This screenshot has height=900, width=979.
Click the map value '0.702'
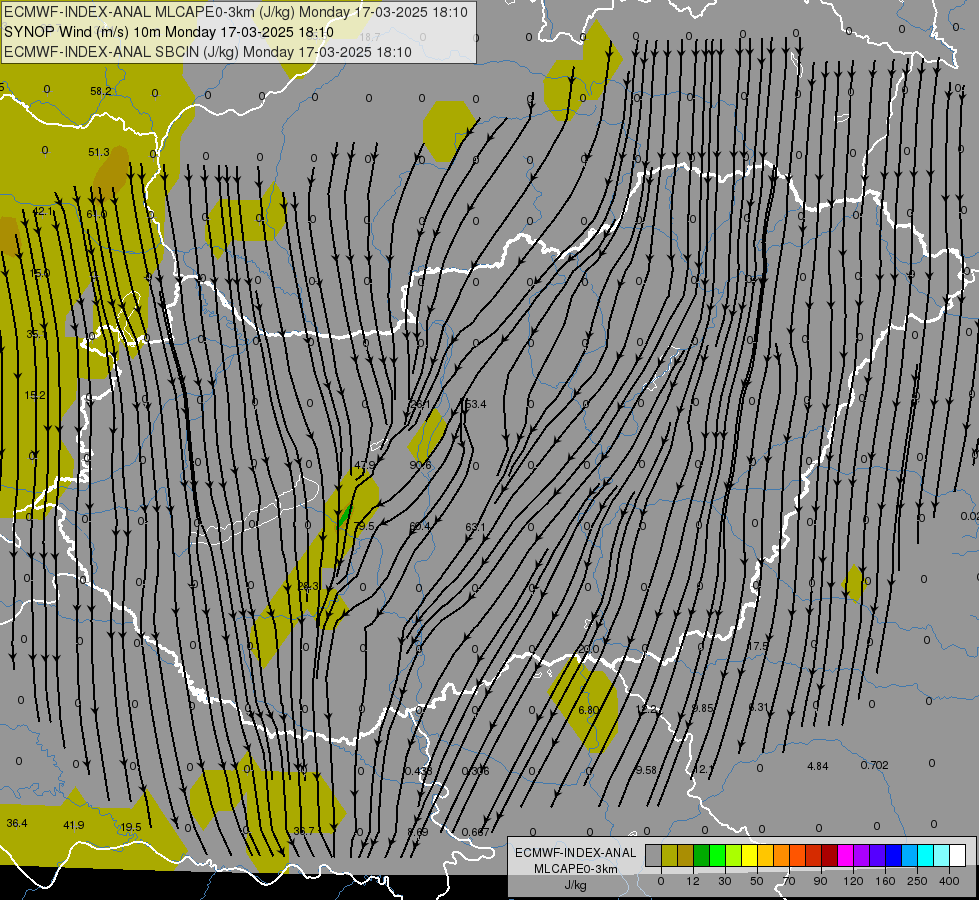coord(874,765)
